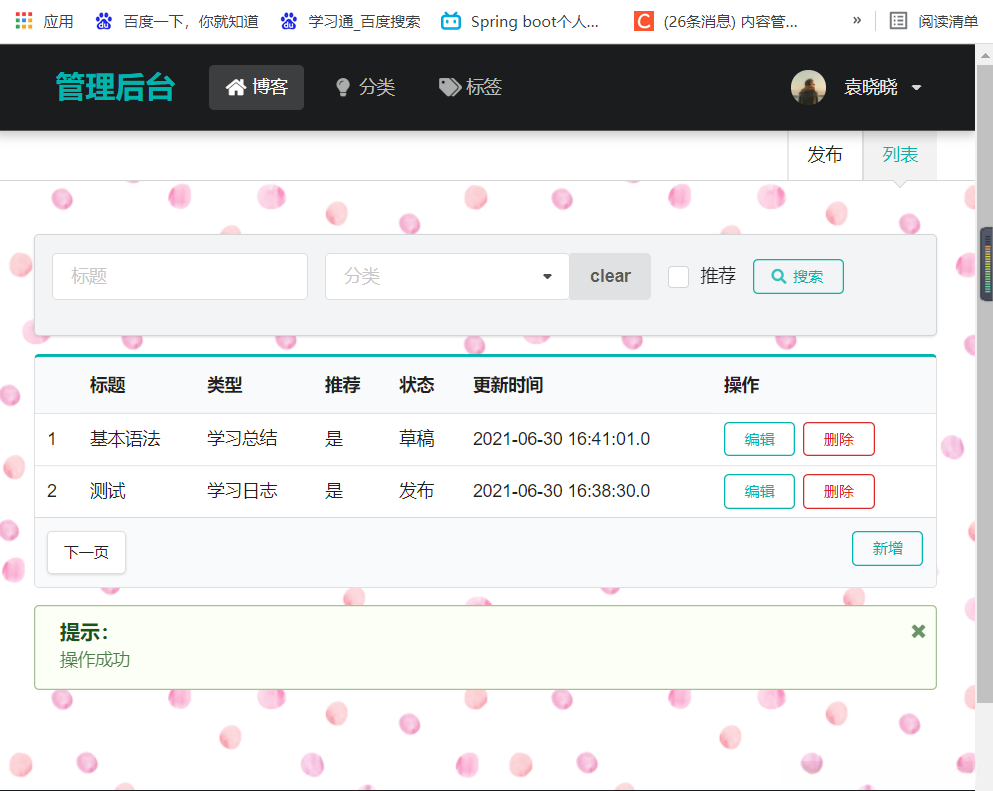
Task: Open the 学习通_百度搜索 bookmark
Action: point(350,22)
